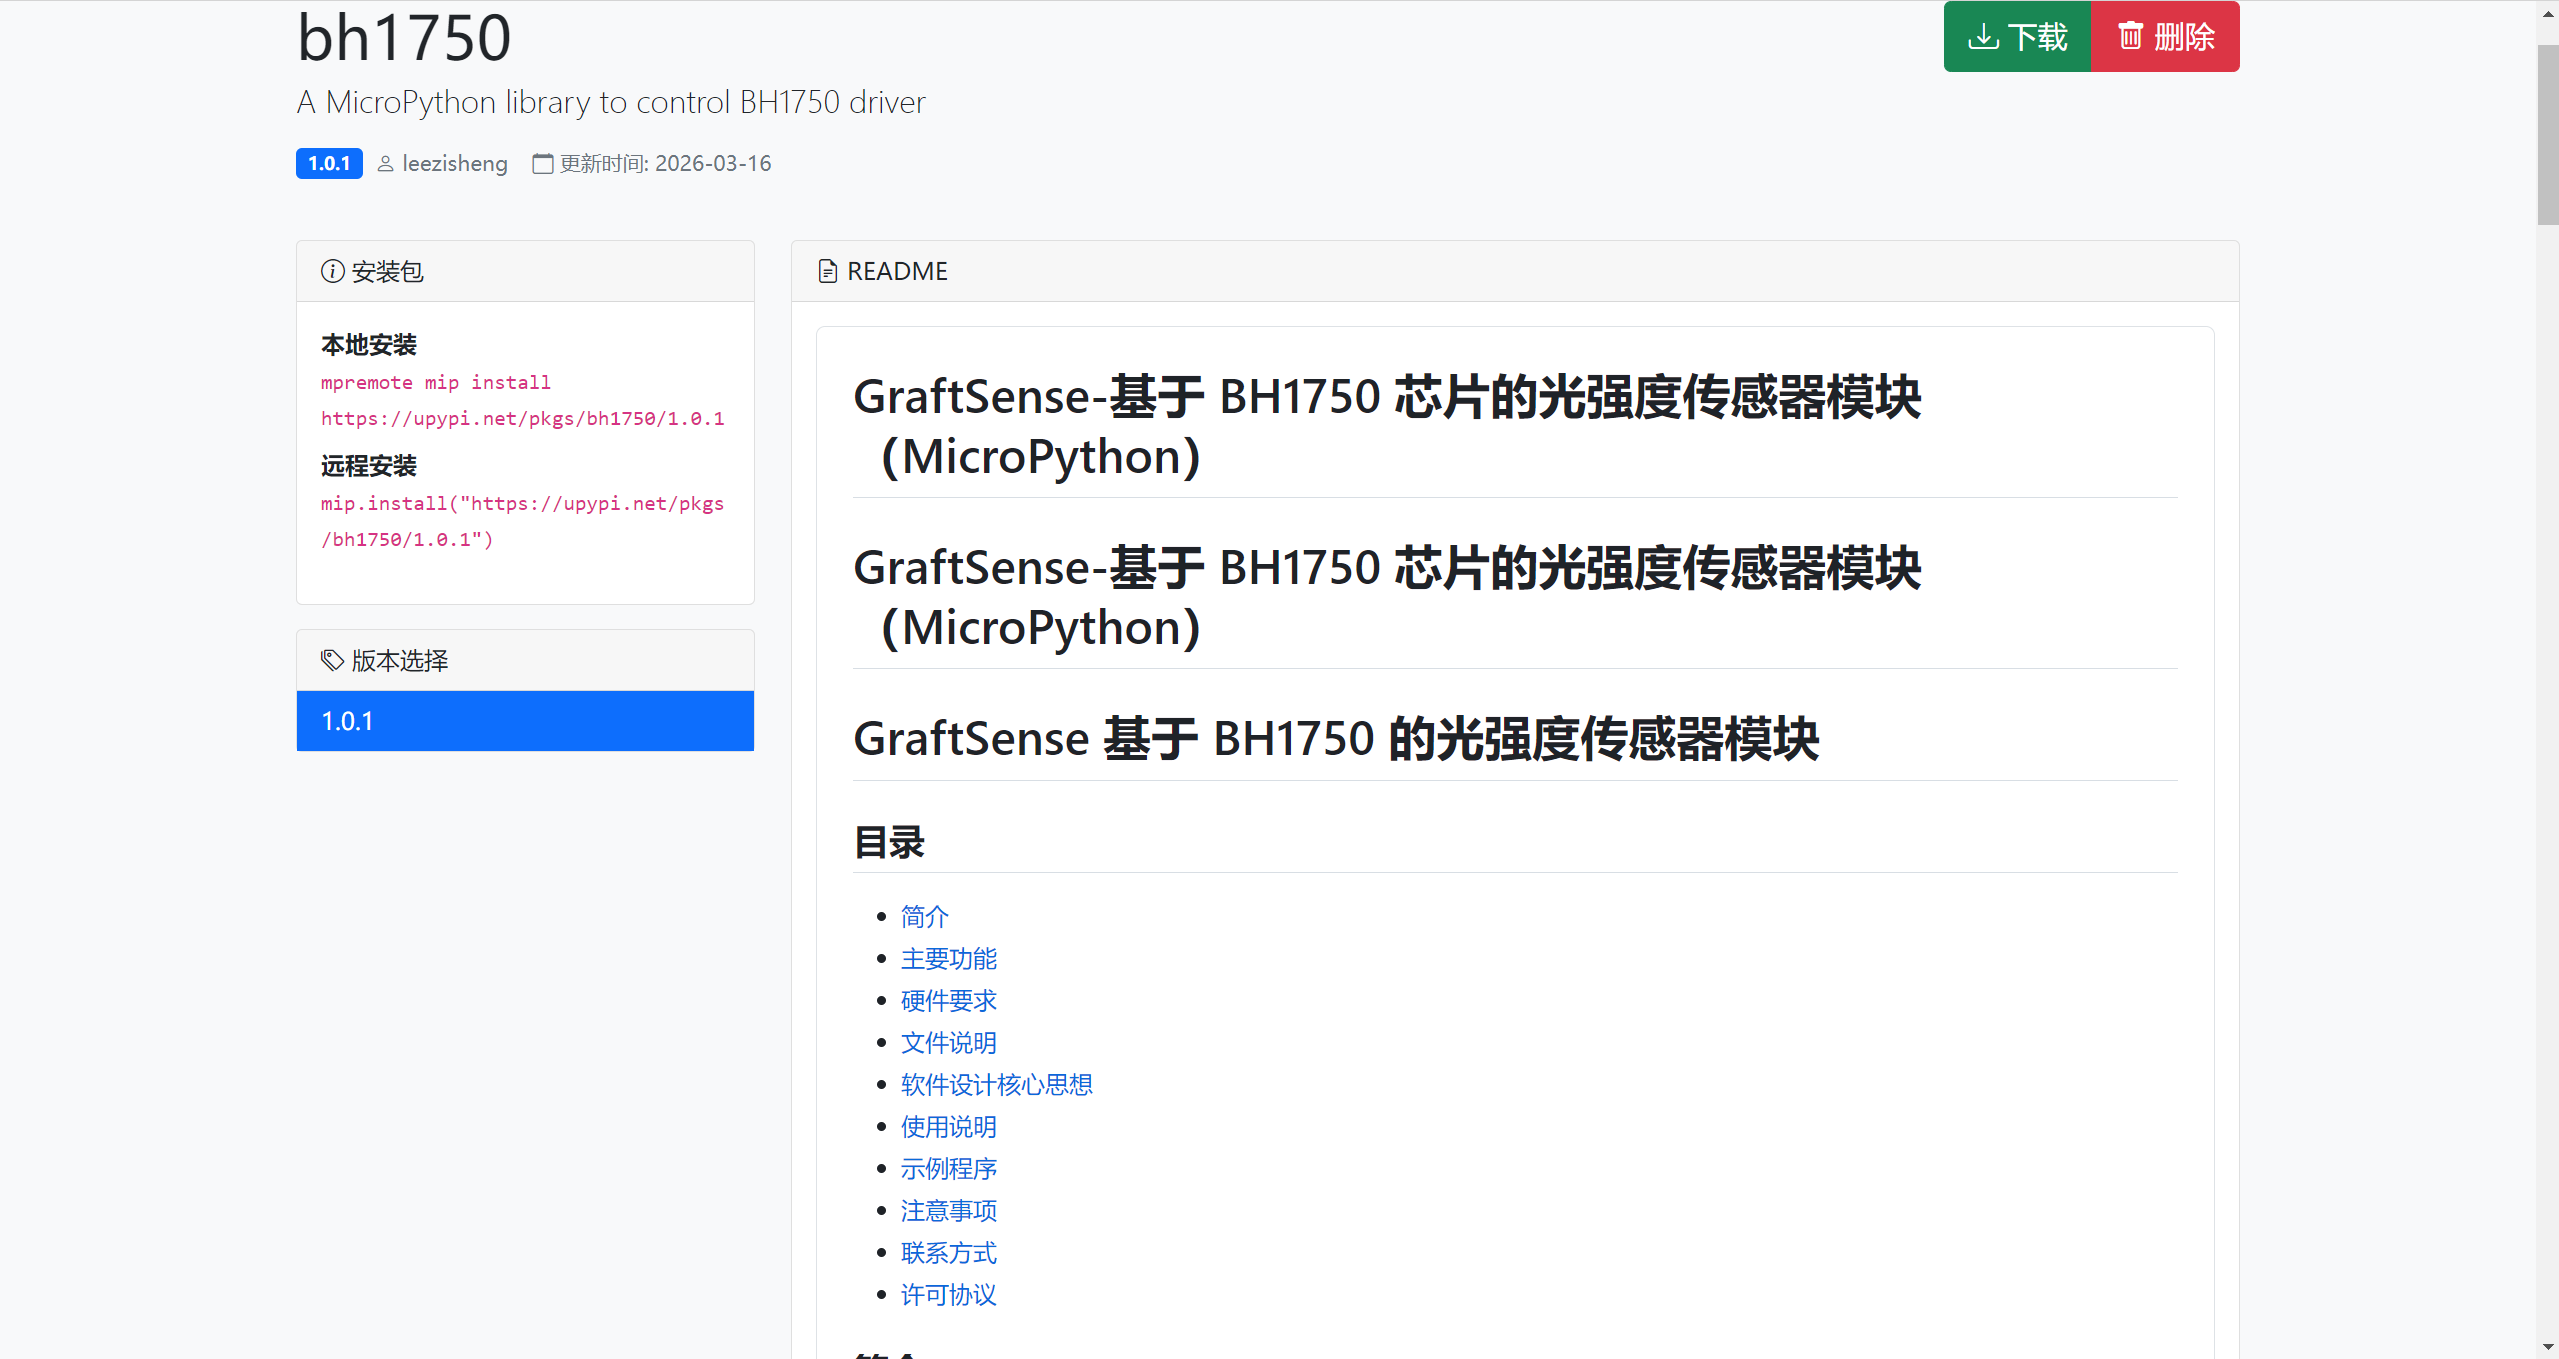Open the 硬件要求 link
The width and height of the screenshot is (2559, 1359).
pyautogui.click(x=949, y=1000)
